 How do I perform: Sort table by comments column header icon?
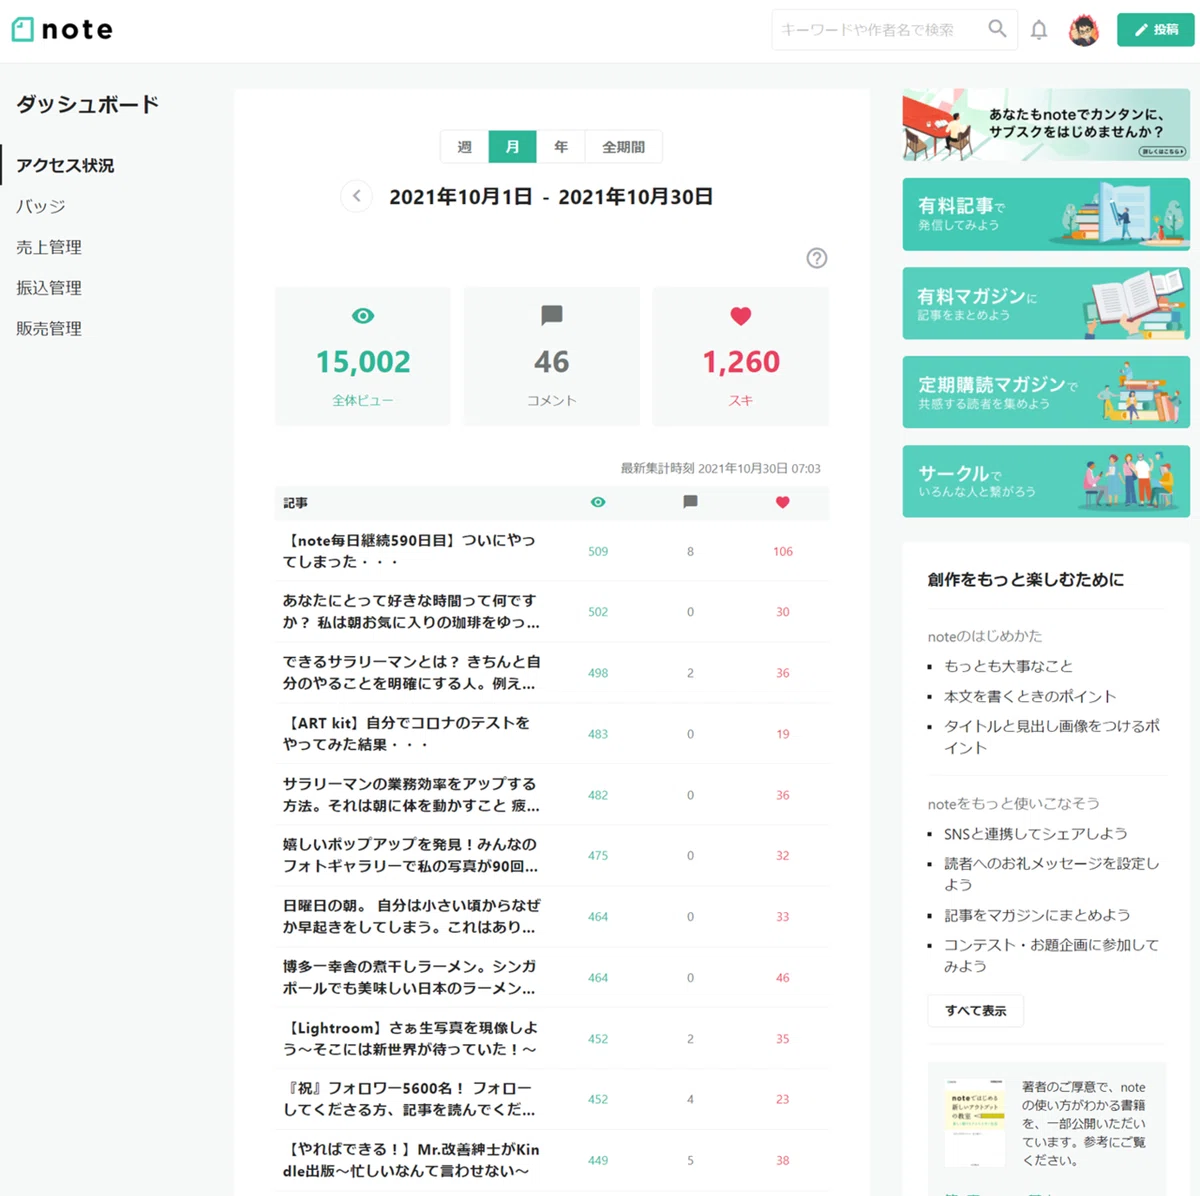(x=690, y=502)
